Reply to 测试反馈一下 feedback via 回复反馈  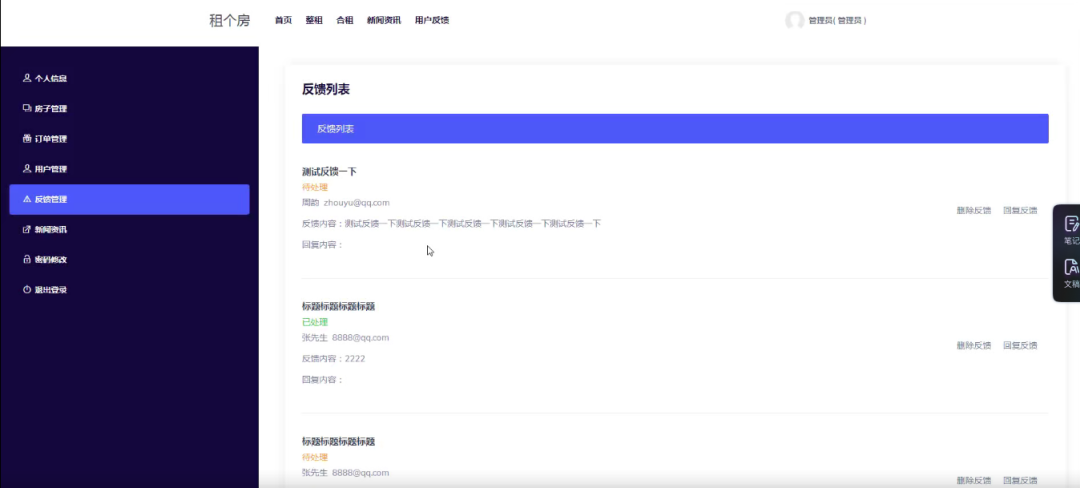tap(1020, 211)
